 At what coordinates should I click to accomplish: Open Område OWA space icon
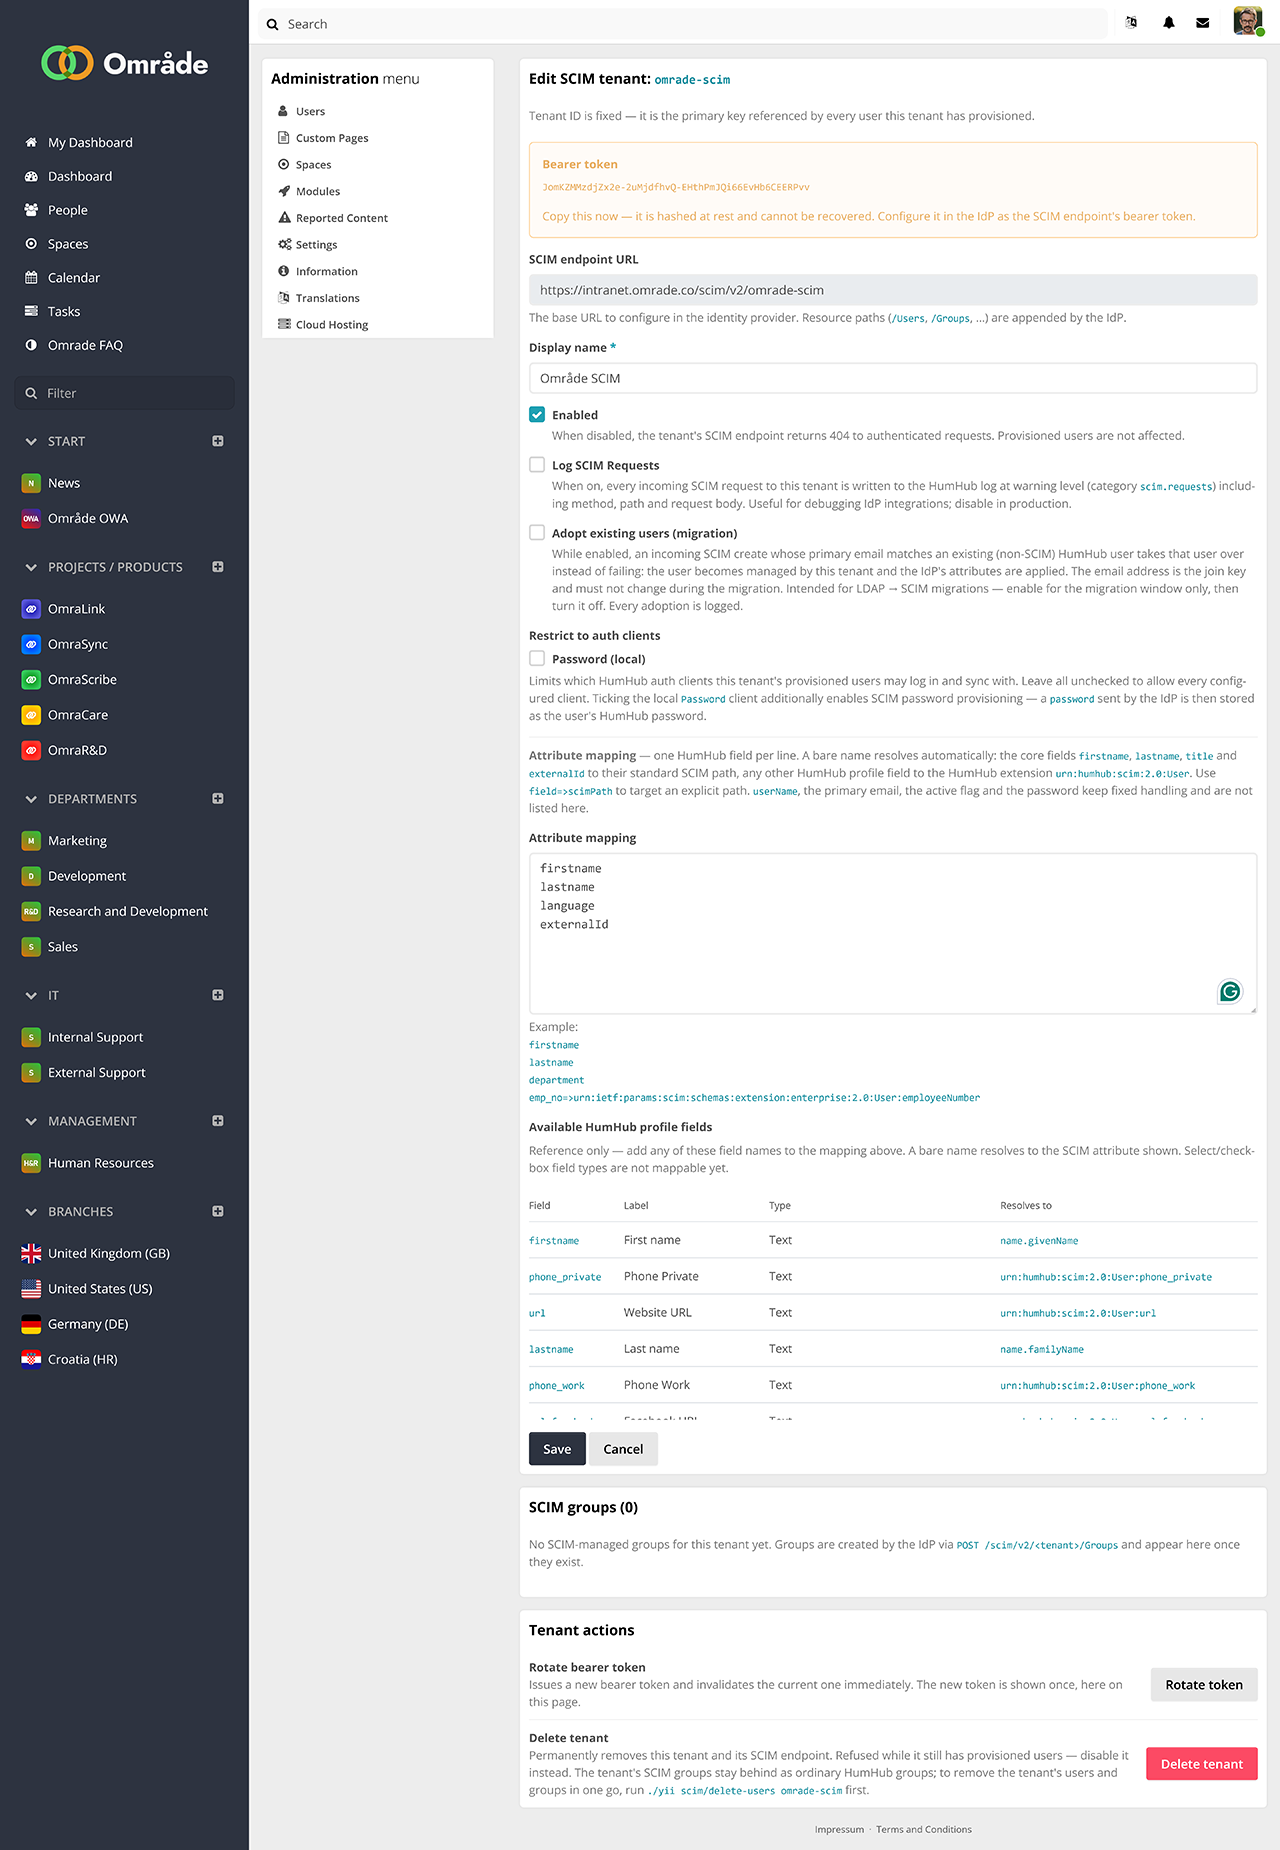31,518
